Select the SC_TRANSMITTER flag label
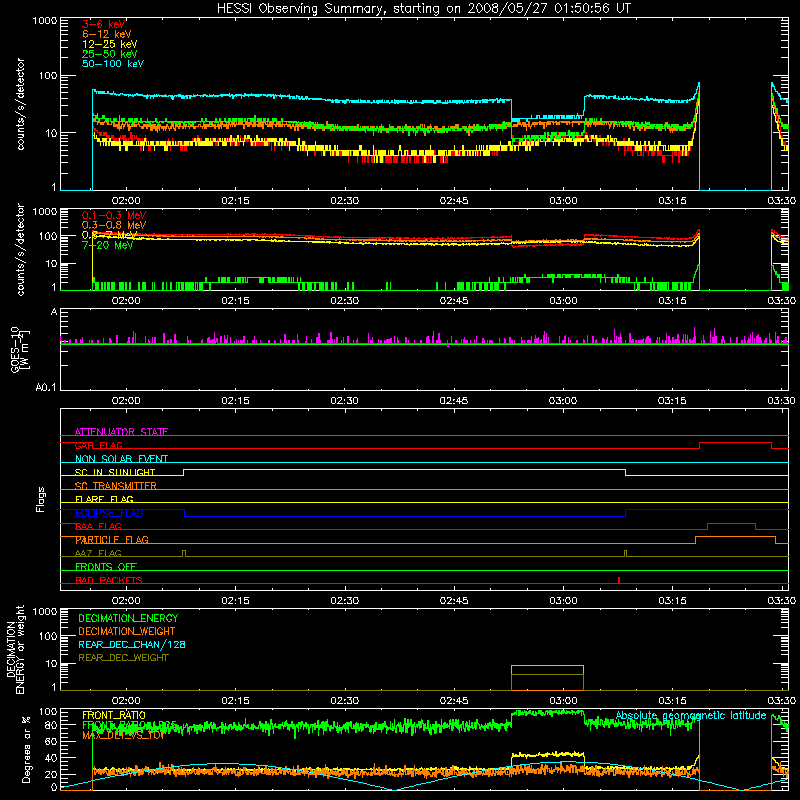Viewport: 800px width, 800px height. point(115,486)
